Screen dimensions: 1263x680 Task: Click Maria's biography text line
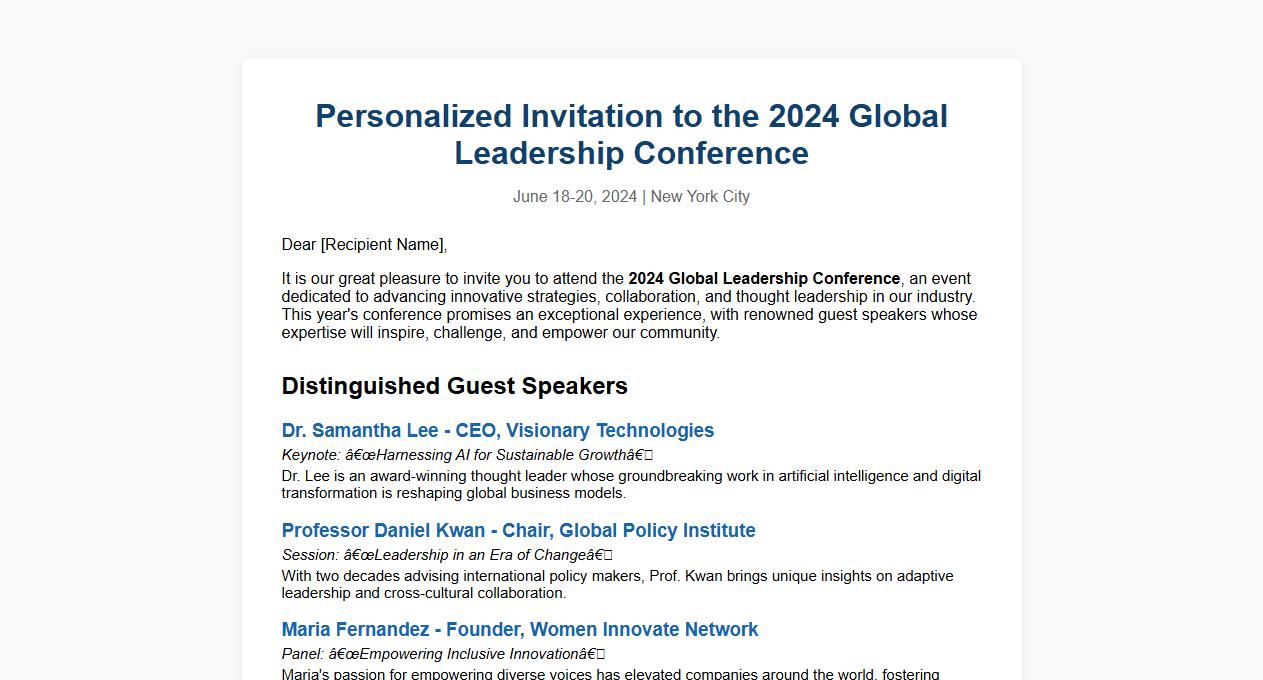tap(610, 674)
